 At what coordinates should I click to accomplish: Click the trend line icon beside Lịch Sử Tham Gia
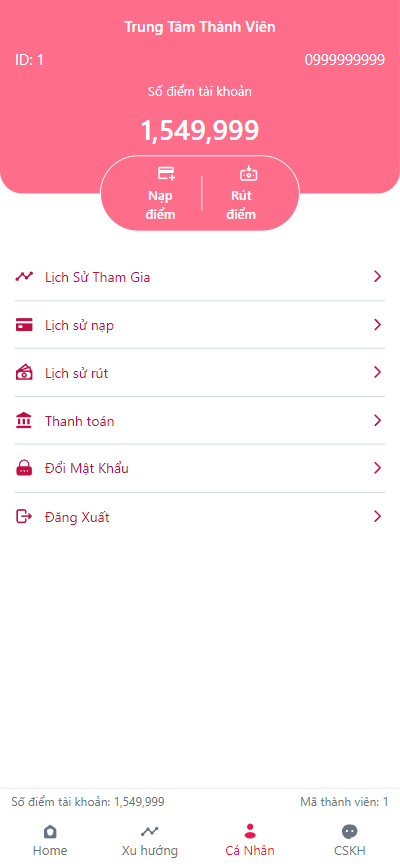click(x=24, y=277)
